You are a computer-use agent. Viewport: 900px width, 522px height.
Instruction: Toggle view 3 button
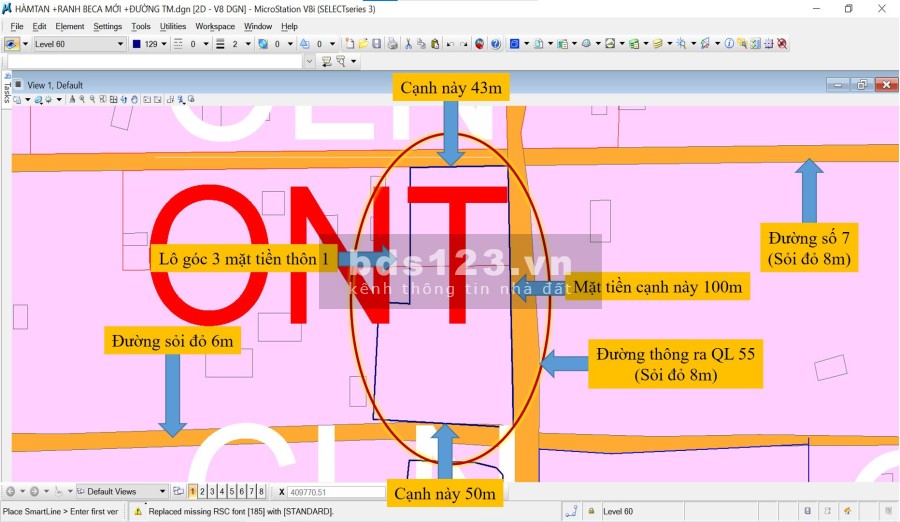click(212, 492)
